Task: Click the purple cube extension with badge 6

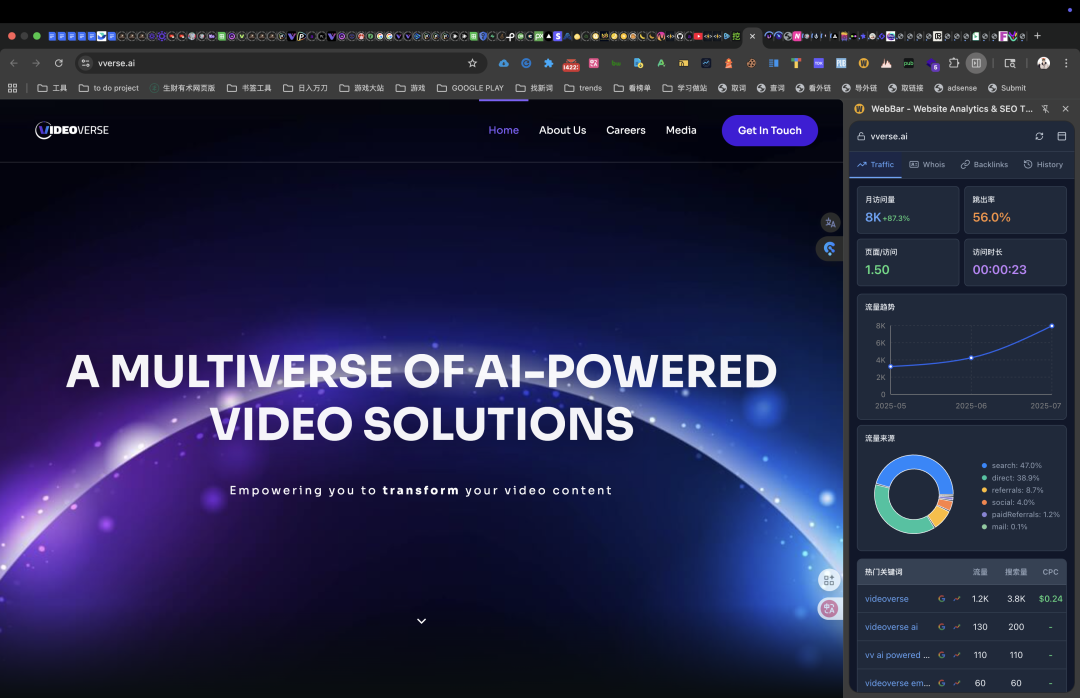Action: coord(932,64)
